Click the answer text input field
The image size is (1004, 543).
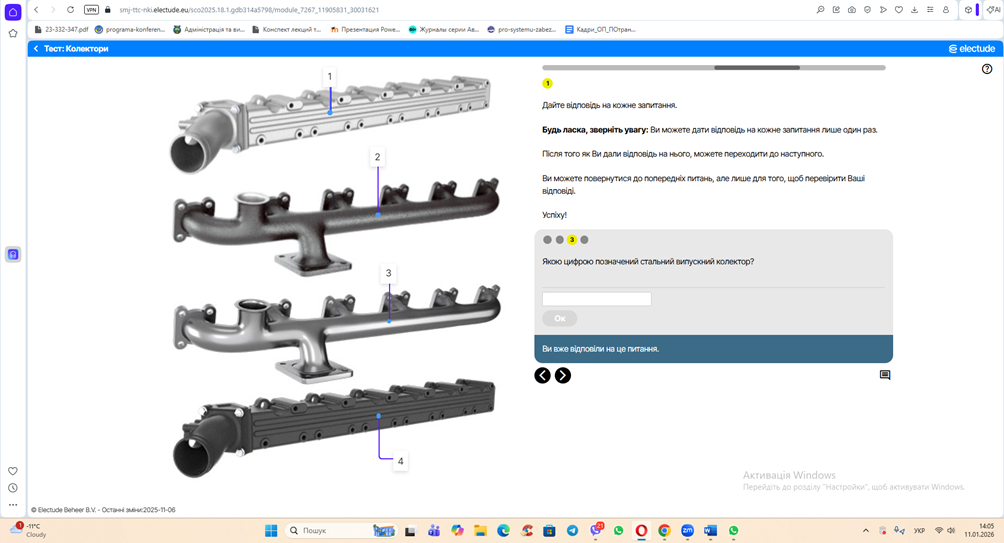(596, 299)
